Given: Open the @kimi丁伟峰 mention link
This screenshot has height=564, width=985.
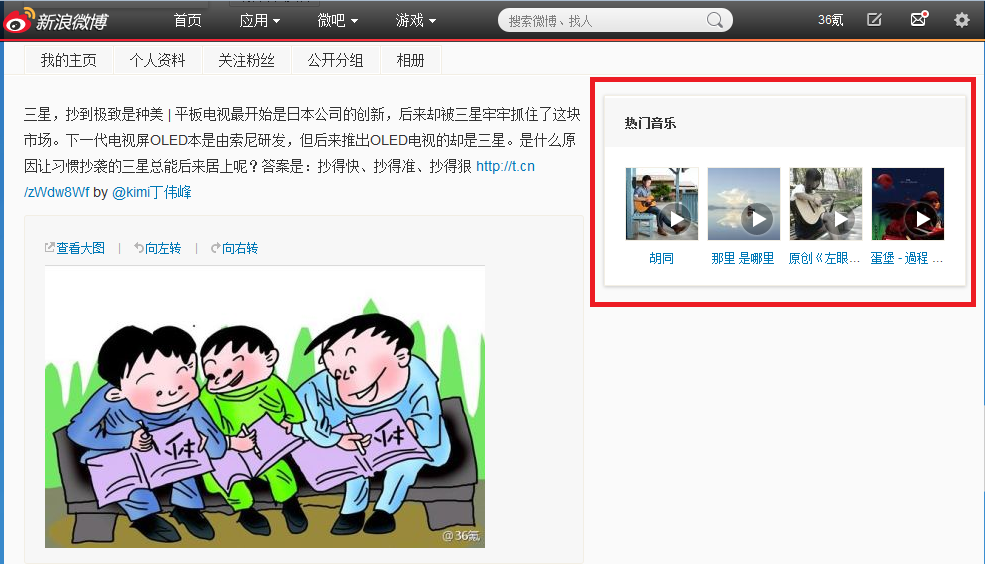Looking at the screenshot, I should click(x=151, y=192).
